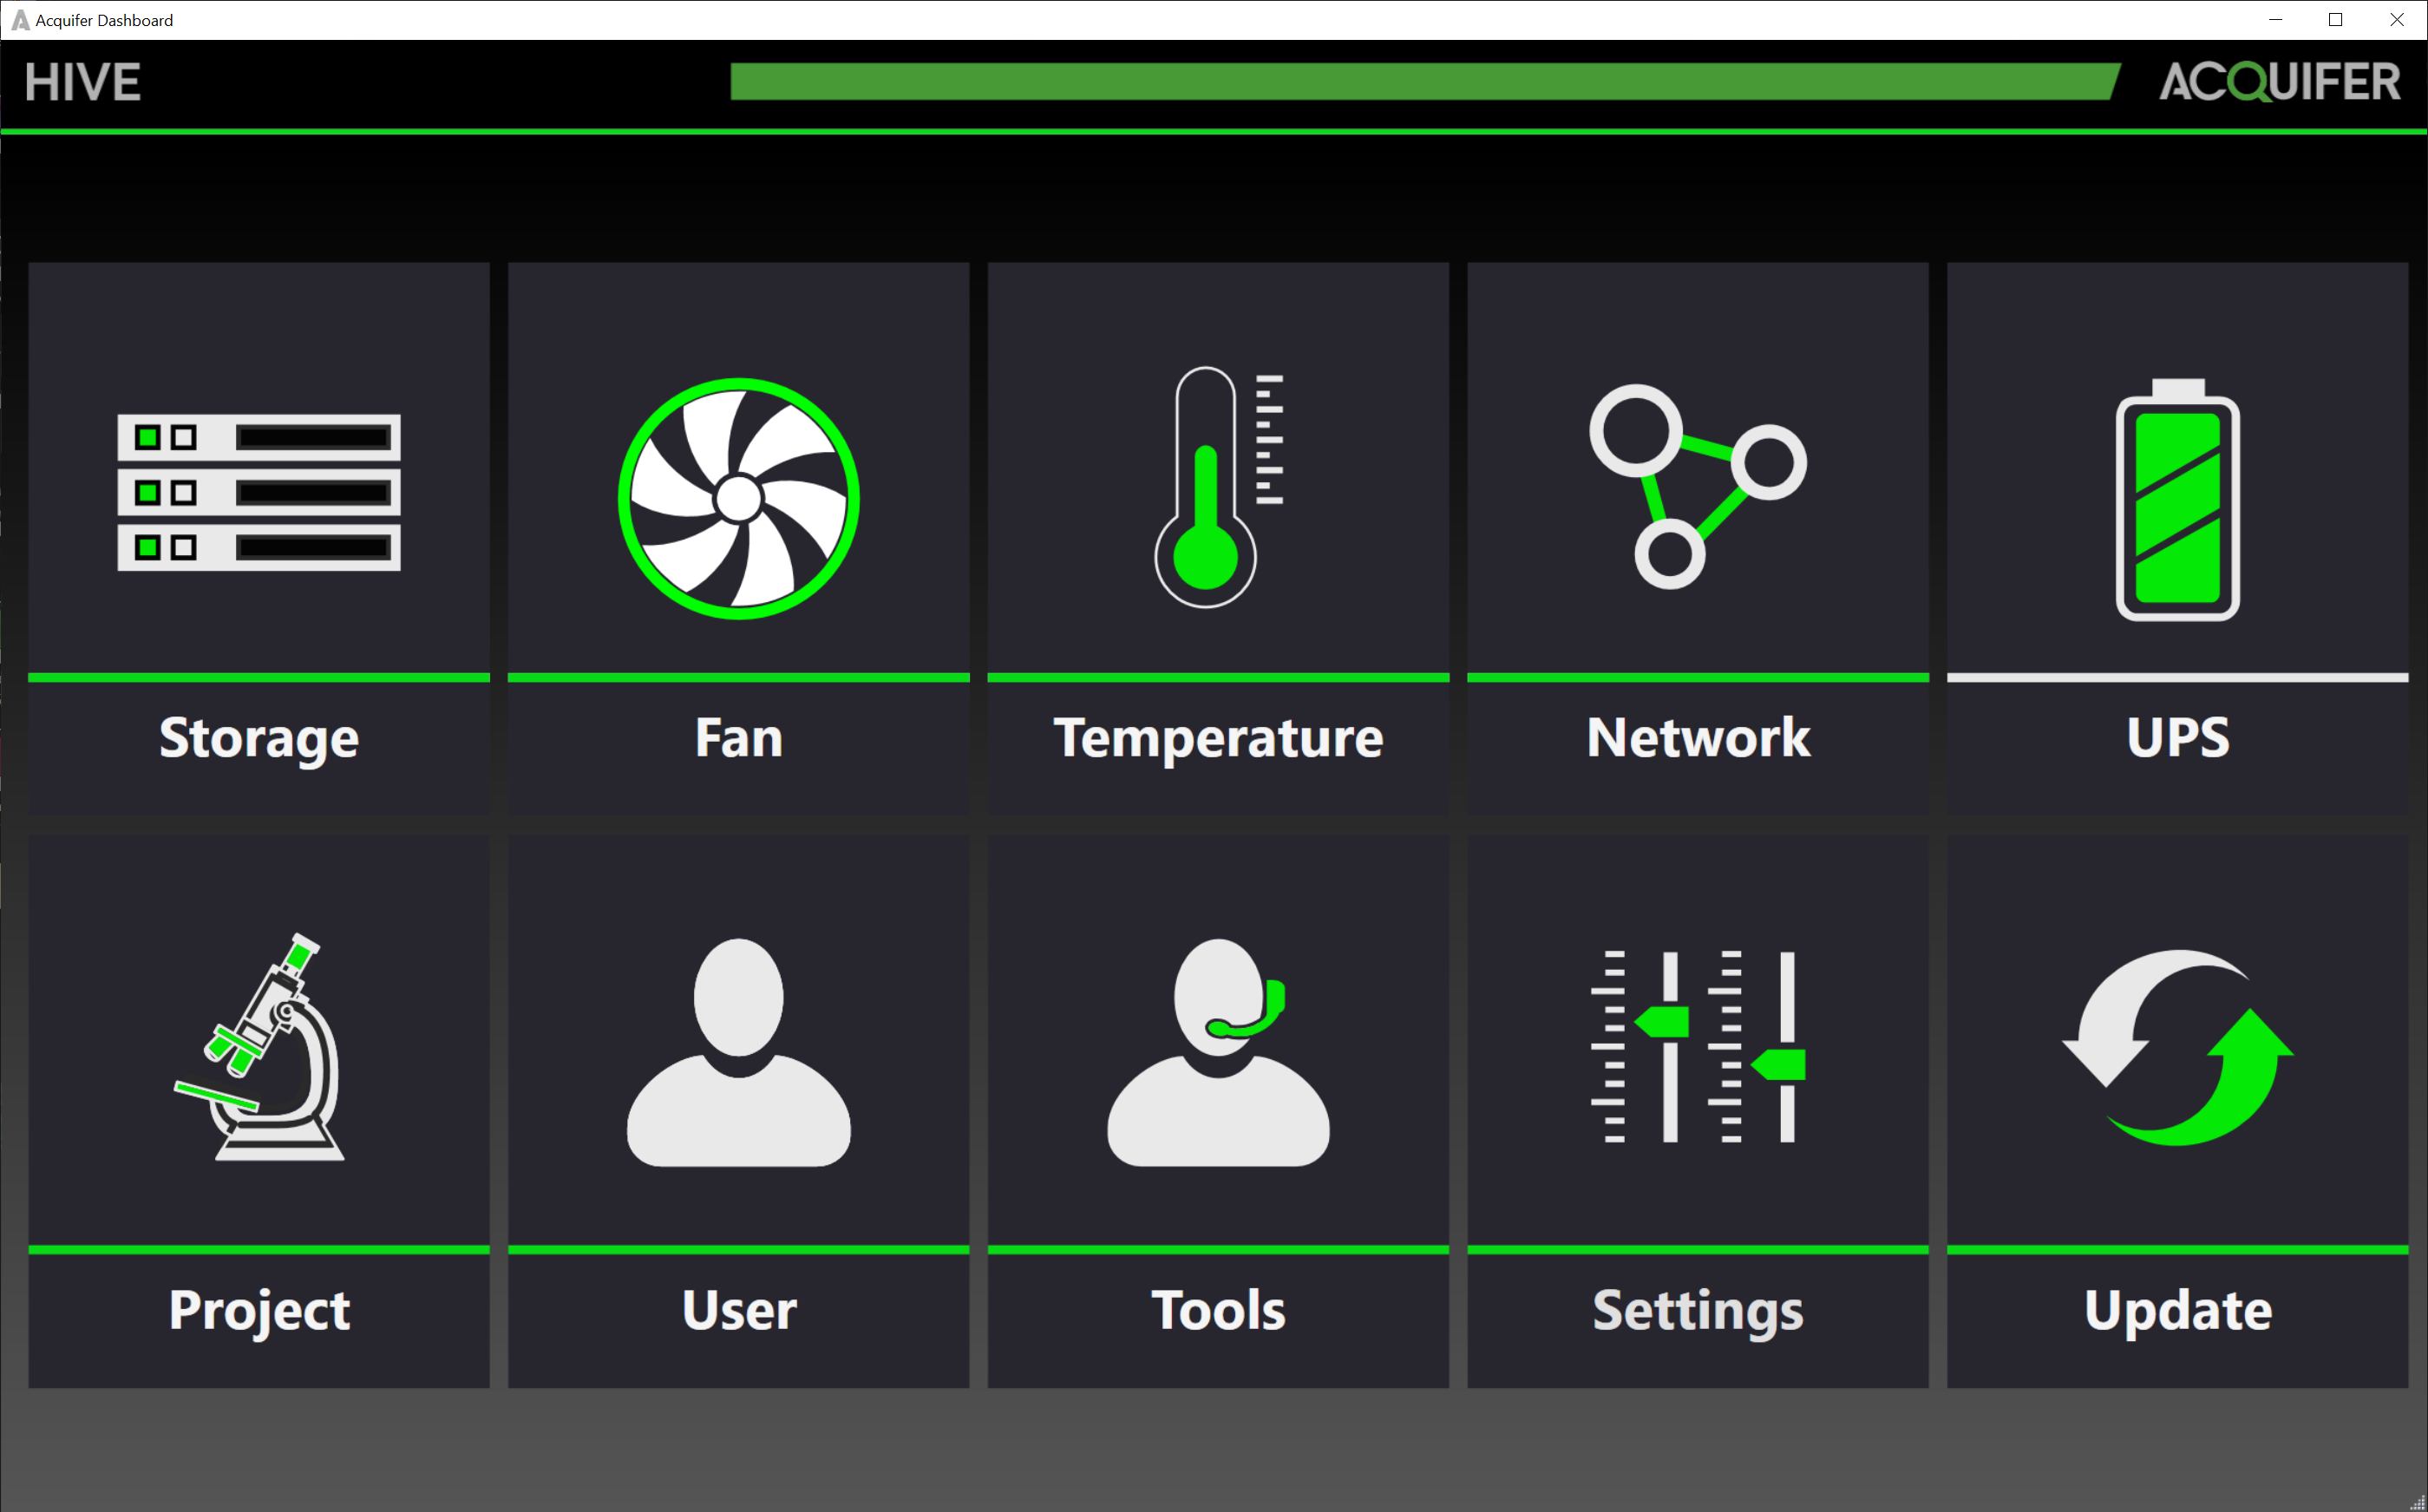Click the ACQUIFER logo
This screenshot has height=1512, width=2428.
point(2280,82)
